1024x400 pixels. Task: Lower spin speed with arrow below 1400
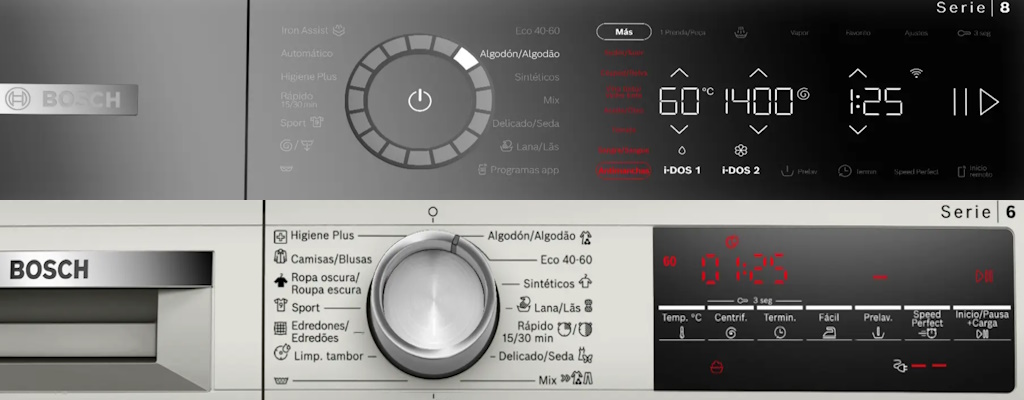click(758, 129)
